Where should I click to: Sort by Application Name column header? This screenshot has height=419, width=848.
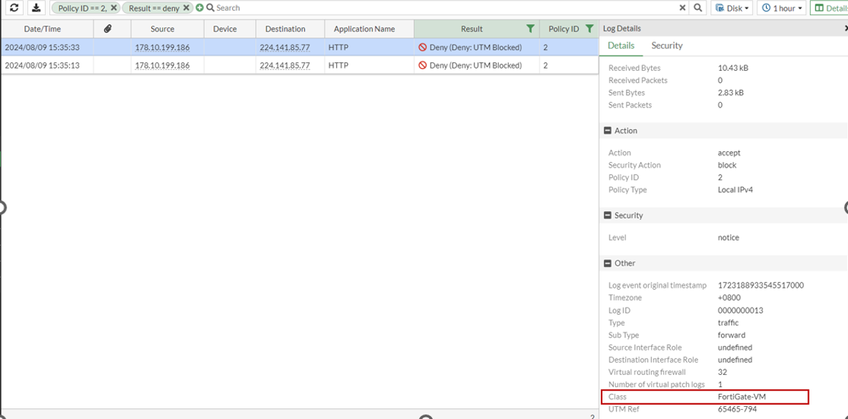[x=364, y=29]
